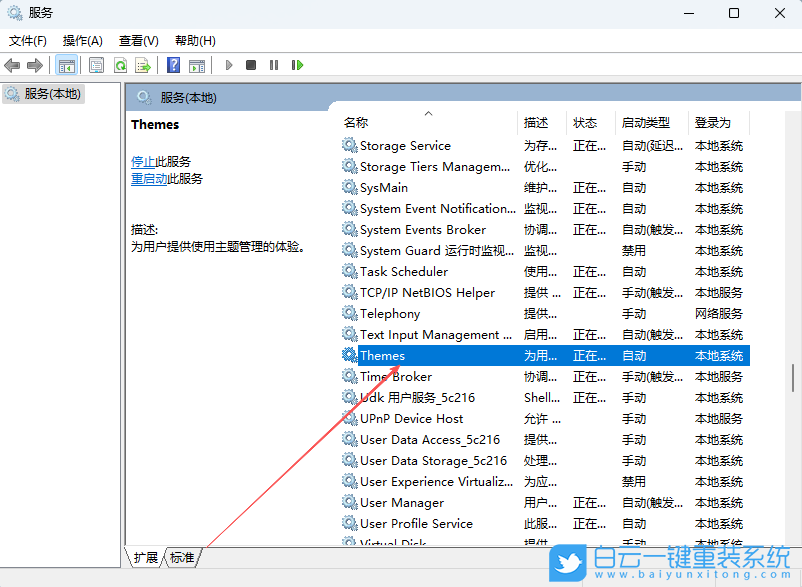Refresh the service list via toolbar icon

click(120, 65)
